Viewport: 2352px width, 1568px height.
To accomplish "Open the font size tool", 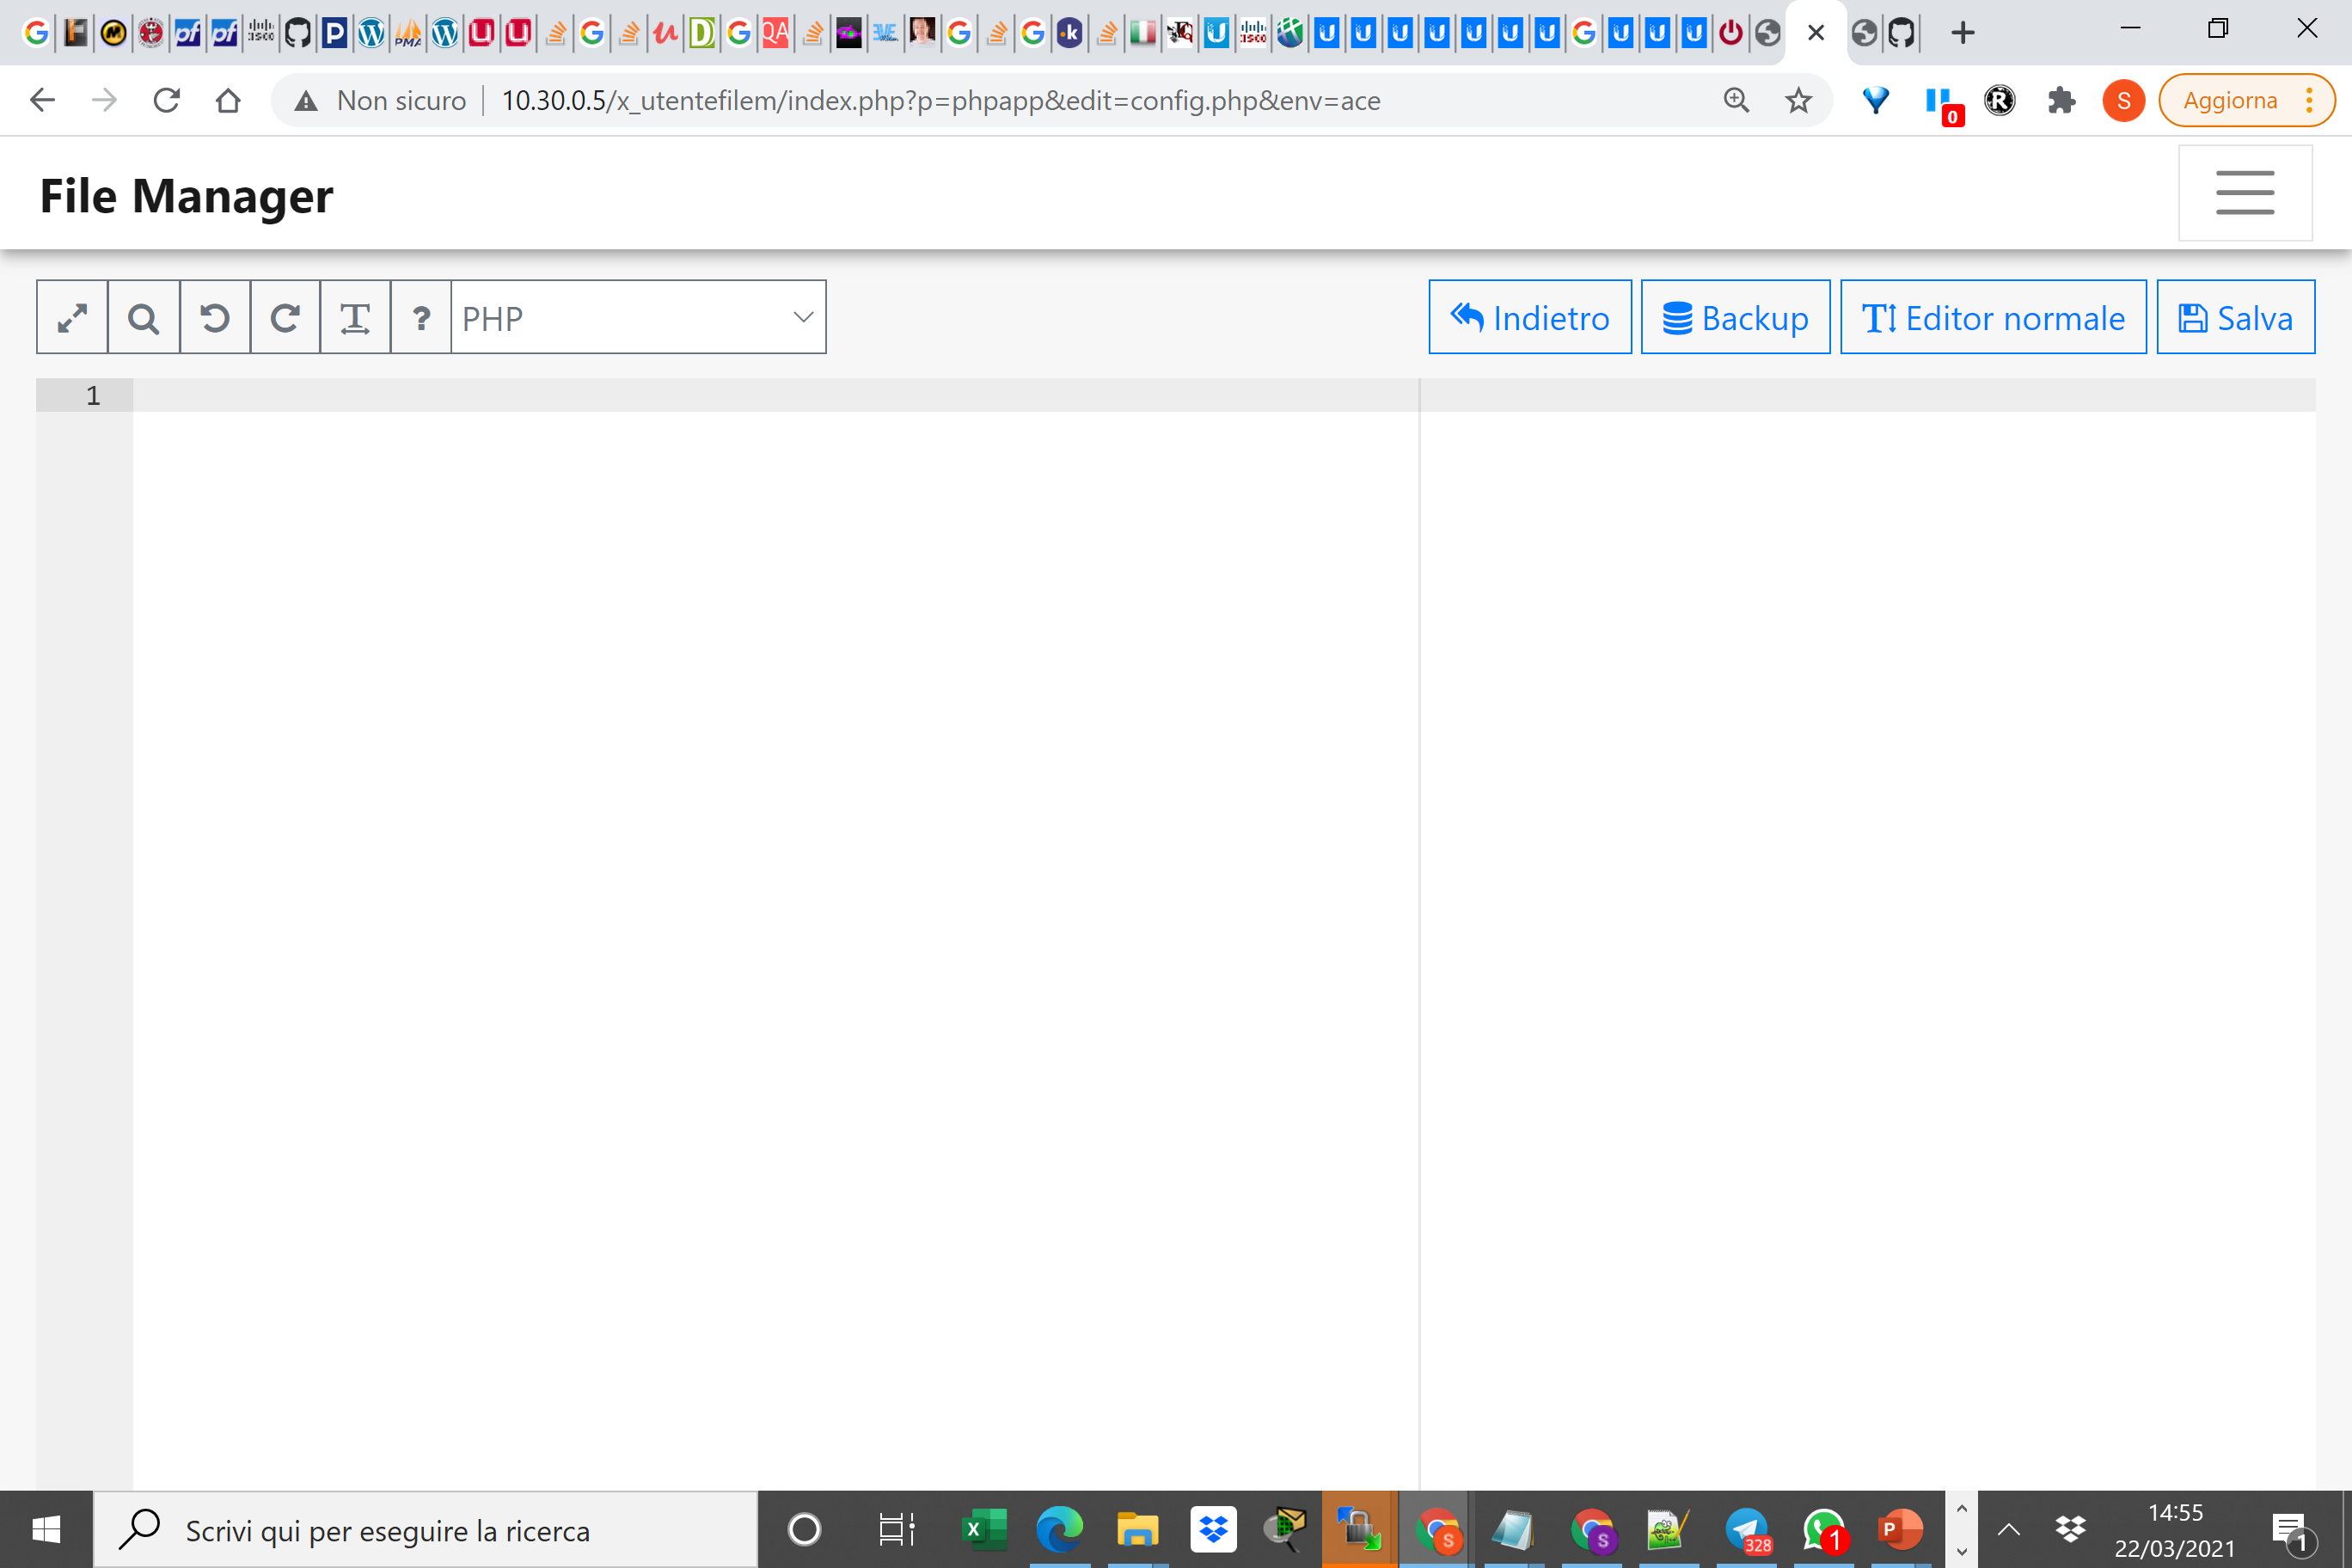I will click(355, 317).
